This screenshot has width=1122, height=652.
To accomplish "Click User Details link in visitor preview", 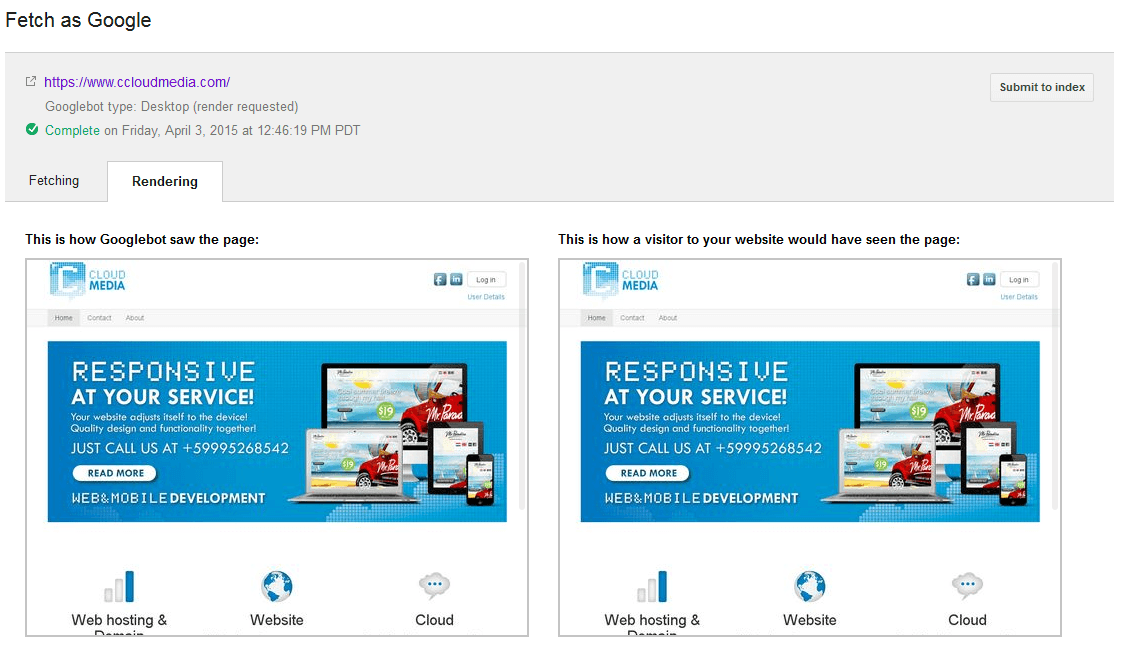I will point(1019,297).
